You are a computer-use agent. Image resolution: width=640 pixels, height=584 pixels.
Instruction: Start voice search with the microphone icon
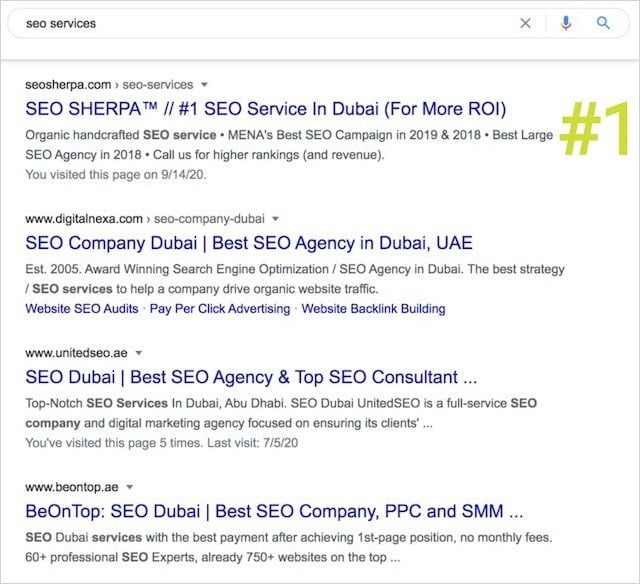[x=566, y=23]
